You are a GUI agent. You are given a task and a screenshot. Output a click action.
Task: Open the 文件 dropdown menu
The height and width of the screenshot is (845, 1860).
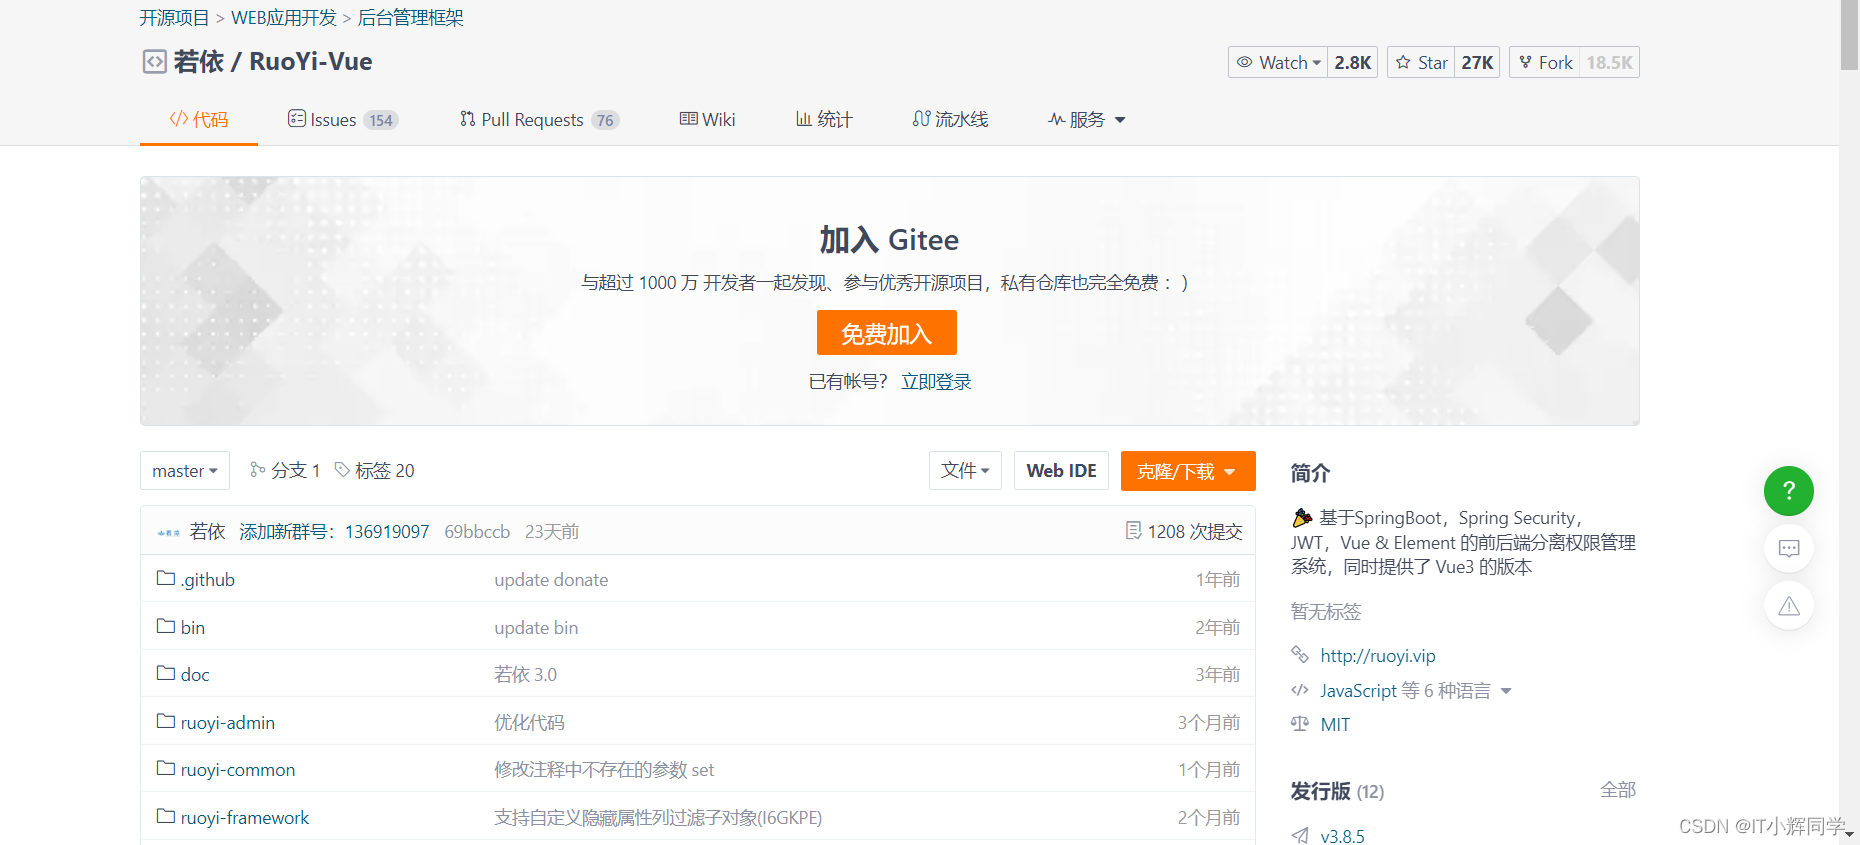pyautogui.click(x=965, y=471)
